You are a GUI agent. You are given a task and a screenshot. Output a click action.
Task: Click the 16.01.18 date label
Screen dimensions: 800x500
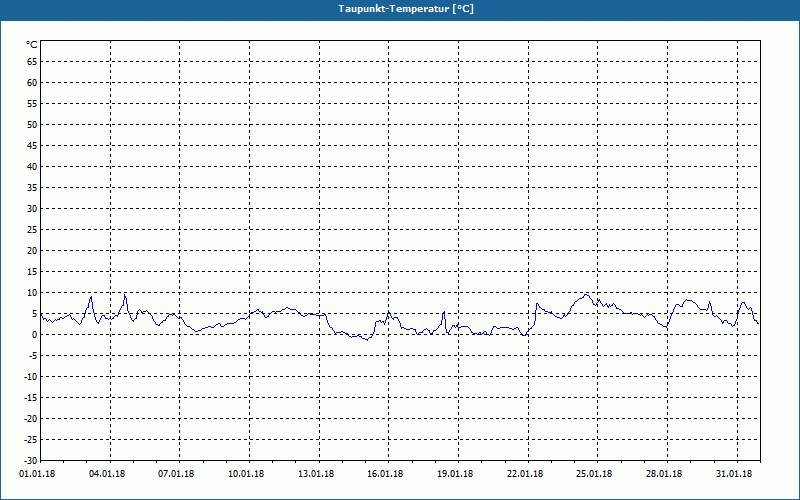(385, 474)
